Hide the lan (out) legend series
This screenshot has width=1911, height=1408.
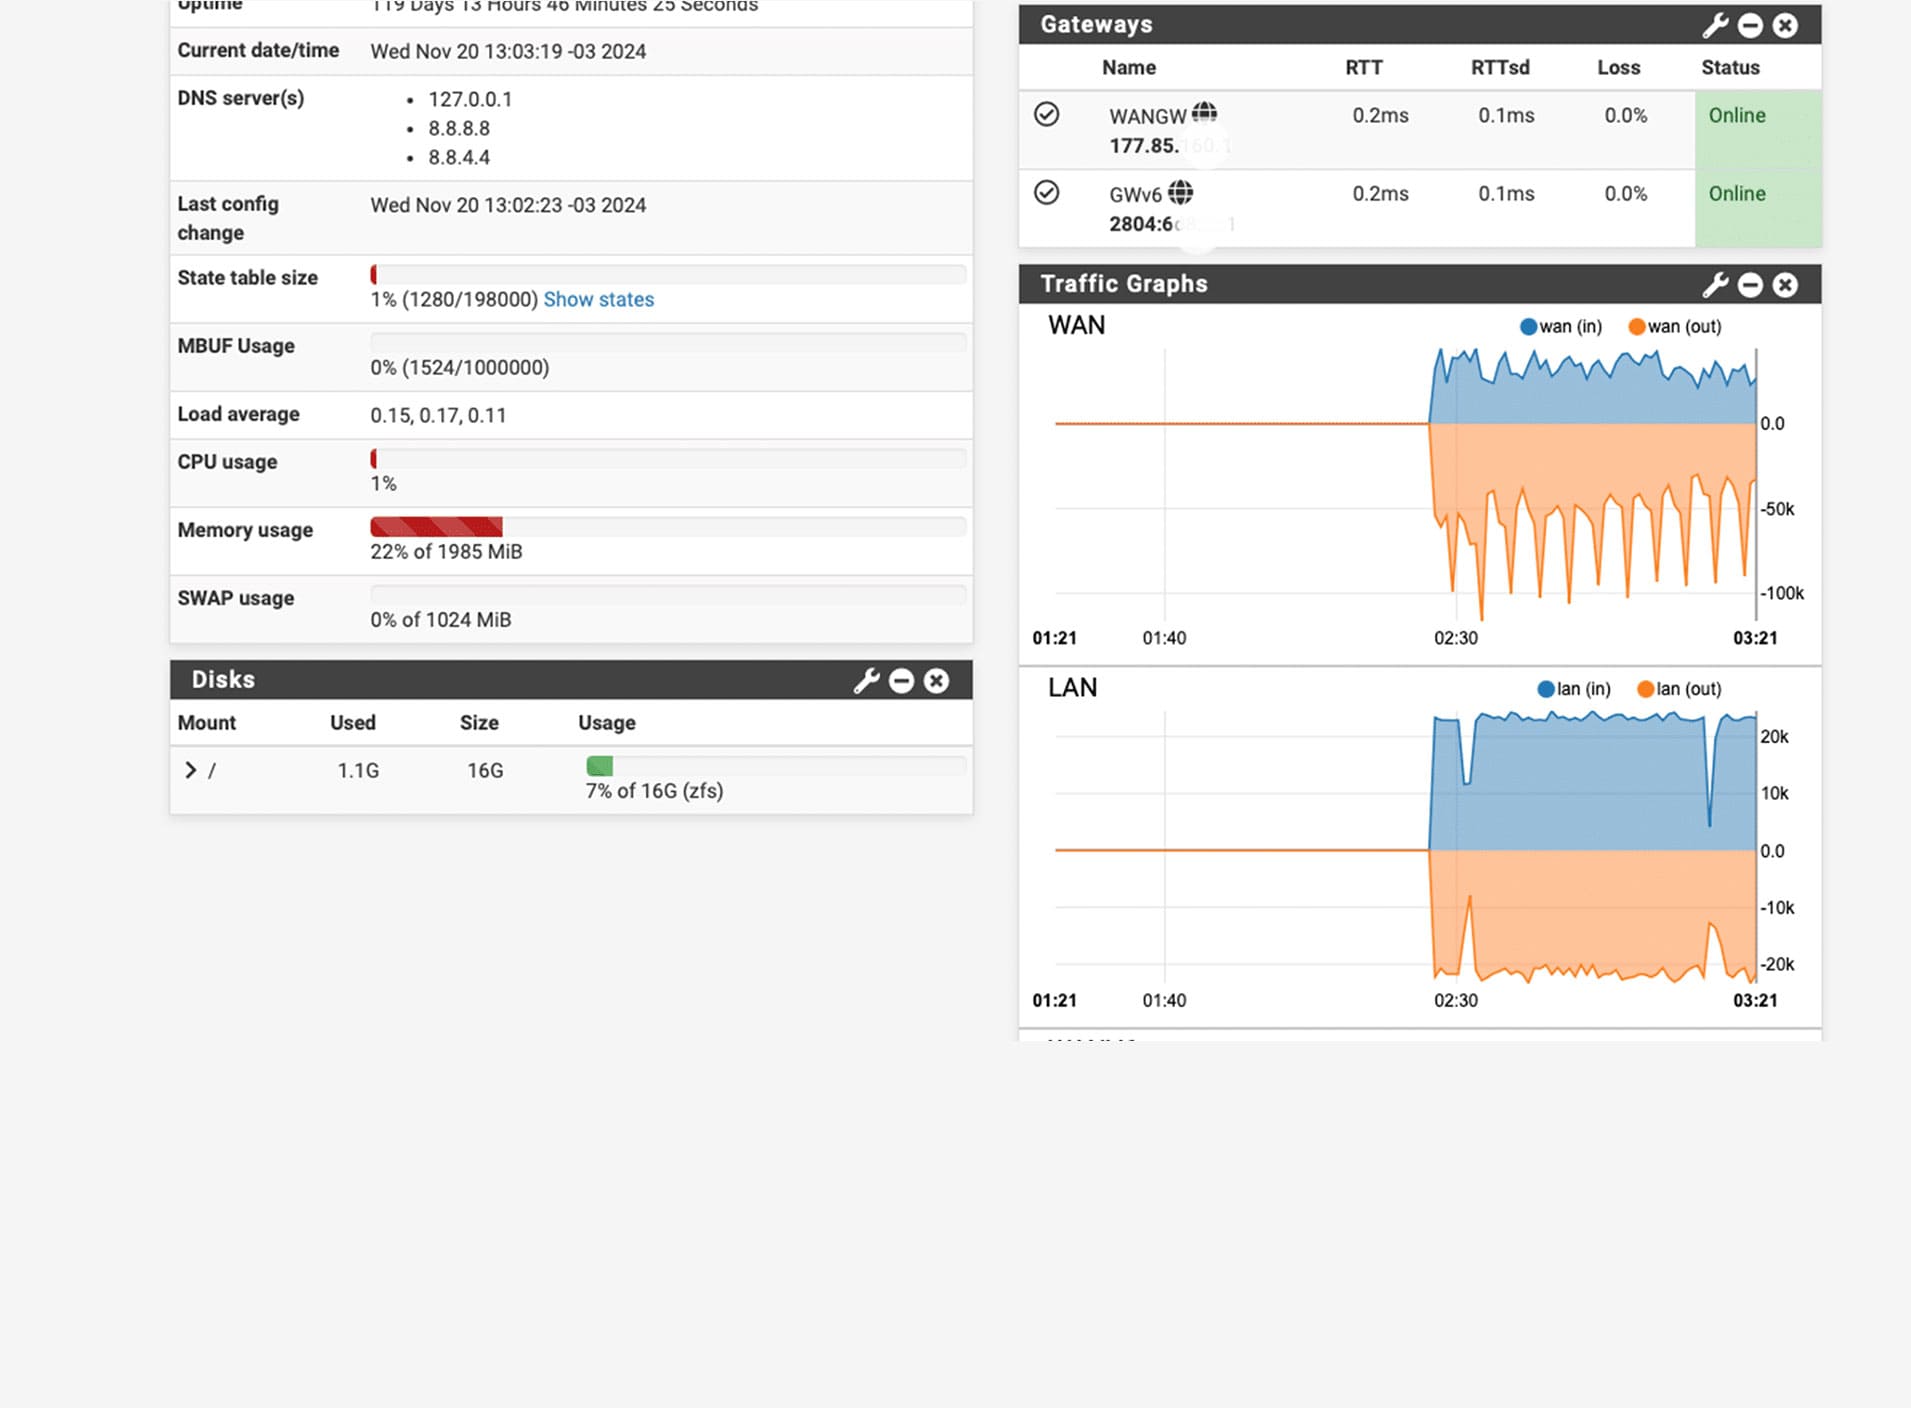point(1679,689)
